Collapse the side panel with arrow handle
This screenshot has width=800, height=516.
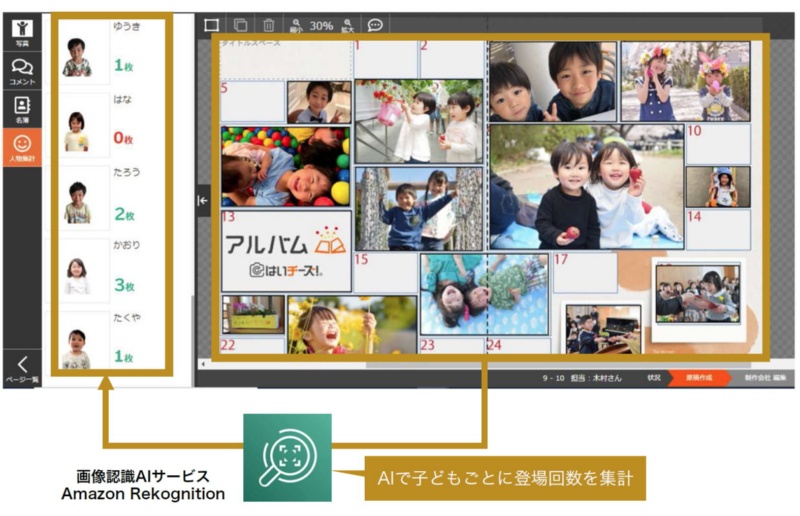click(202, 200)
